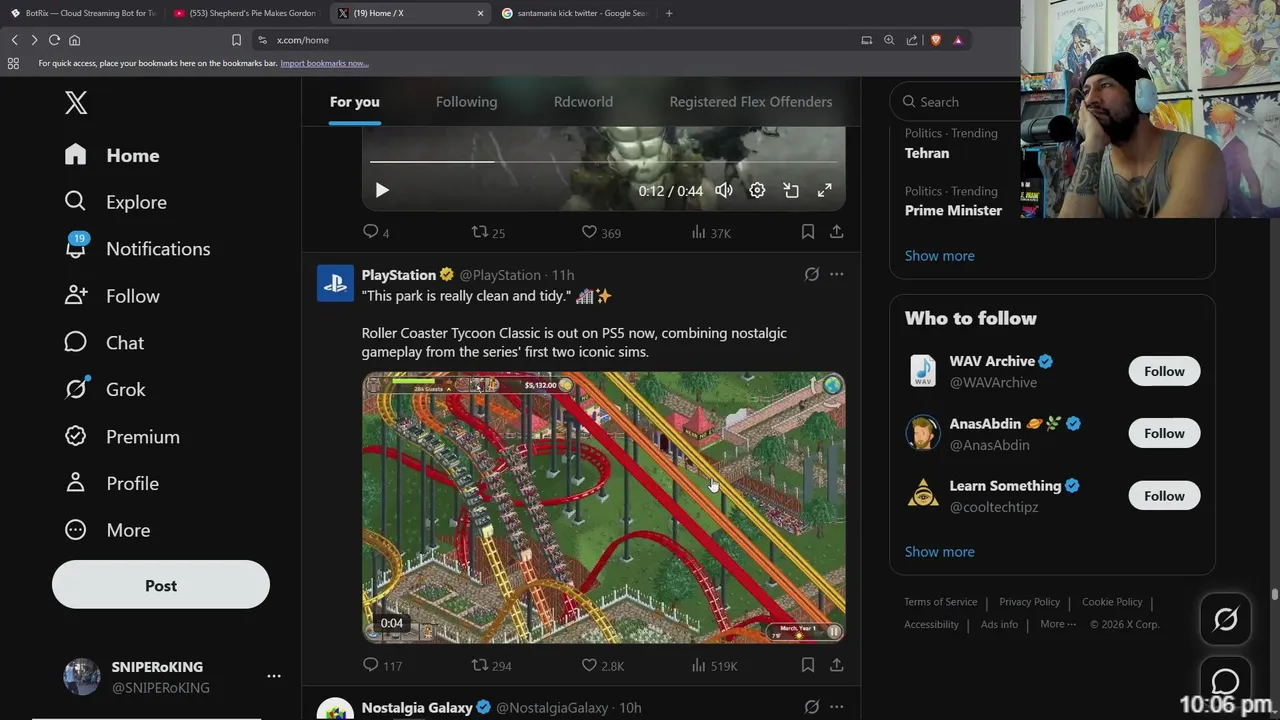Viewport: 1280px width, 720px height.
Task: Reply to PlayStation post with 117 replies
Action: [x=382, y=665]
